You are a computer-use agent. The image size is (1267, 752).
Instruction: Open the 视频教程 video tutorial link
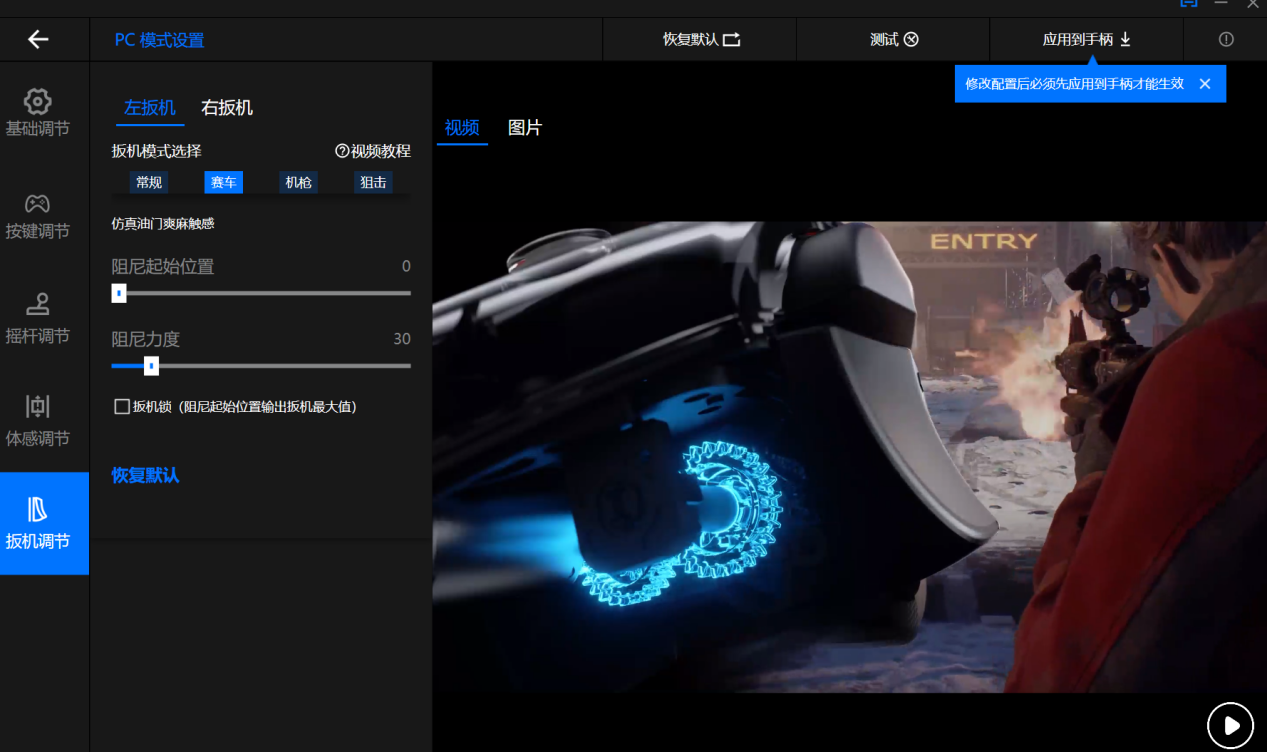pyautogui.click(x=373, y=151)
